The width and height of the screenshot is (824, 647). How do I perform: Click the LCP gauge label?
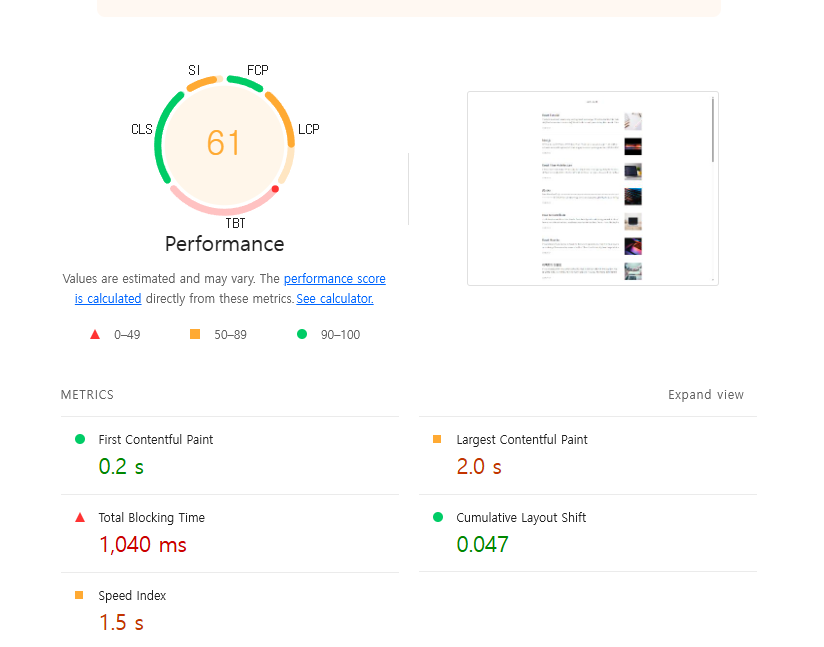(308, 129)
